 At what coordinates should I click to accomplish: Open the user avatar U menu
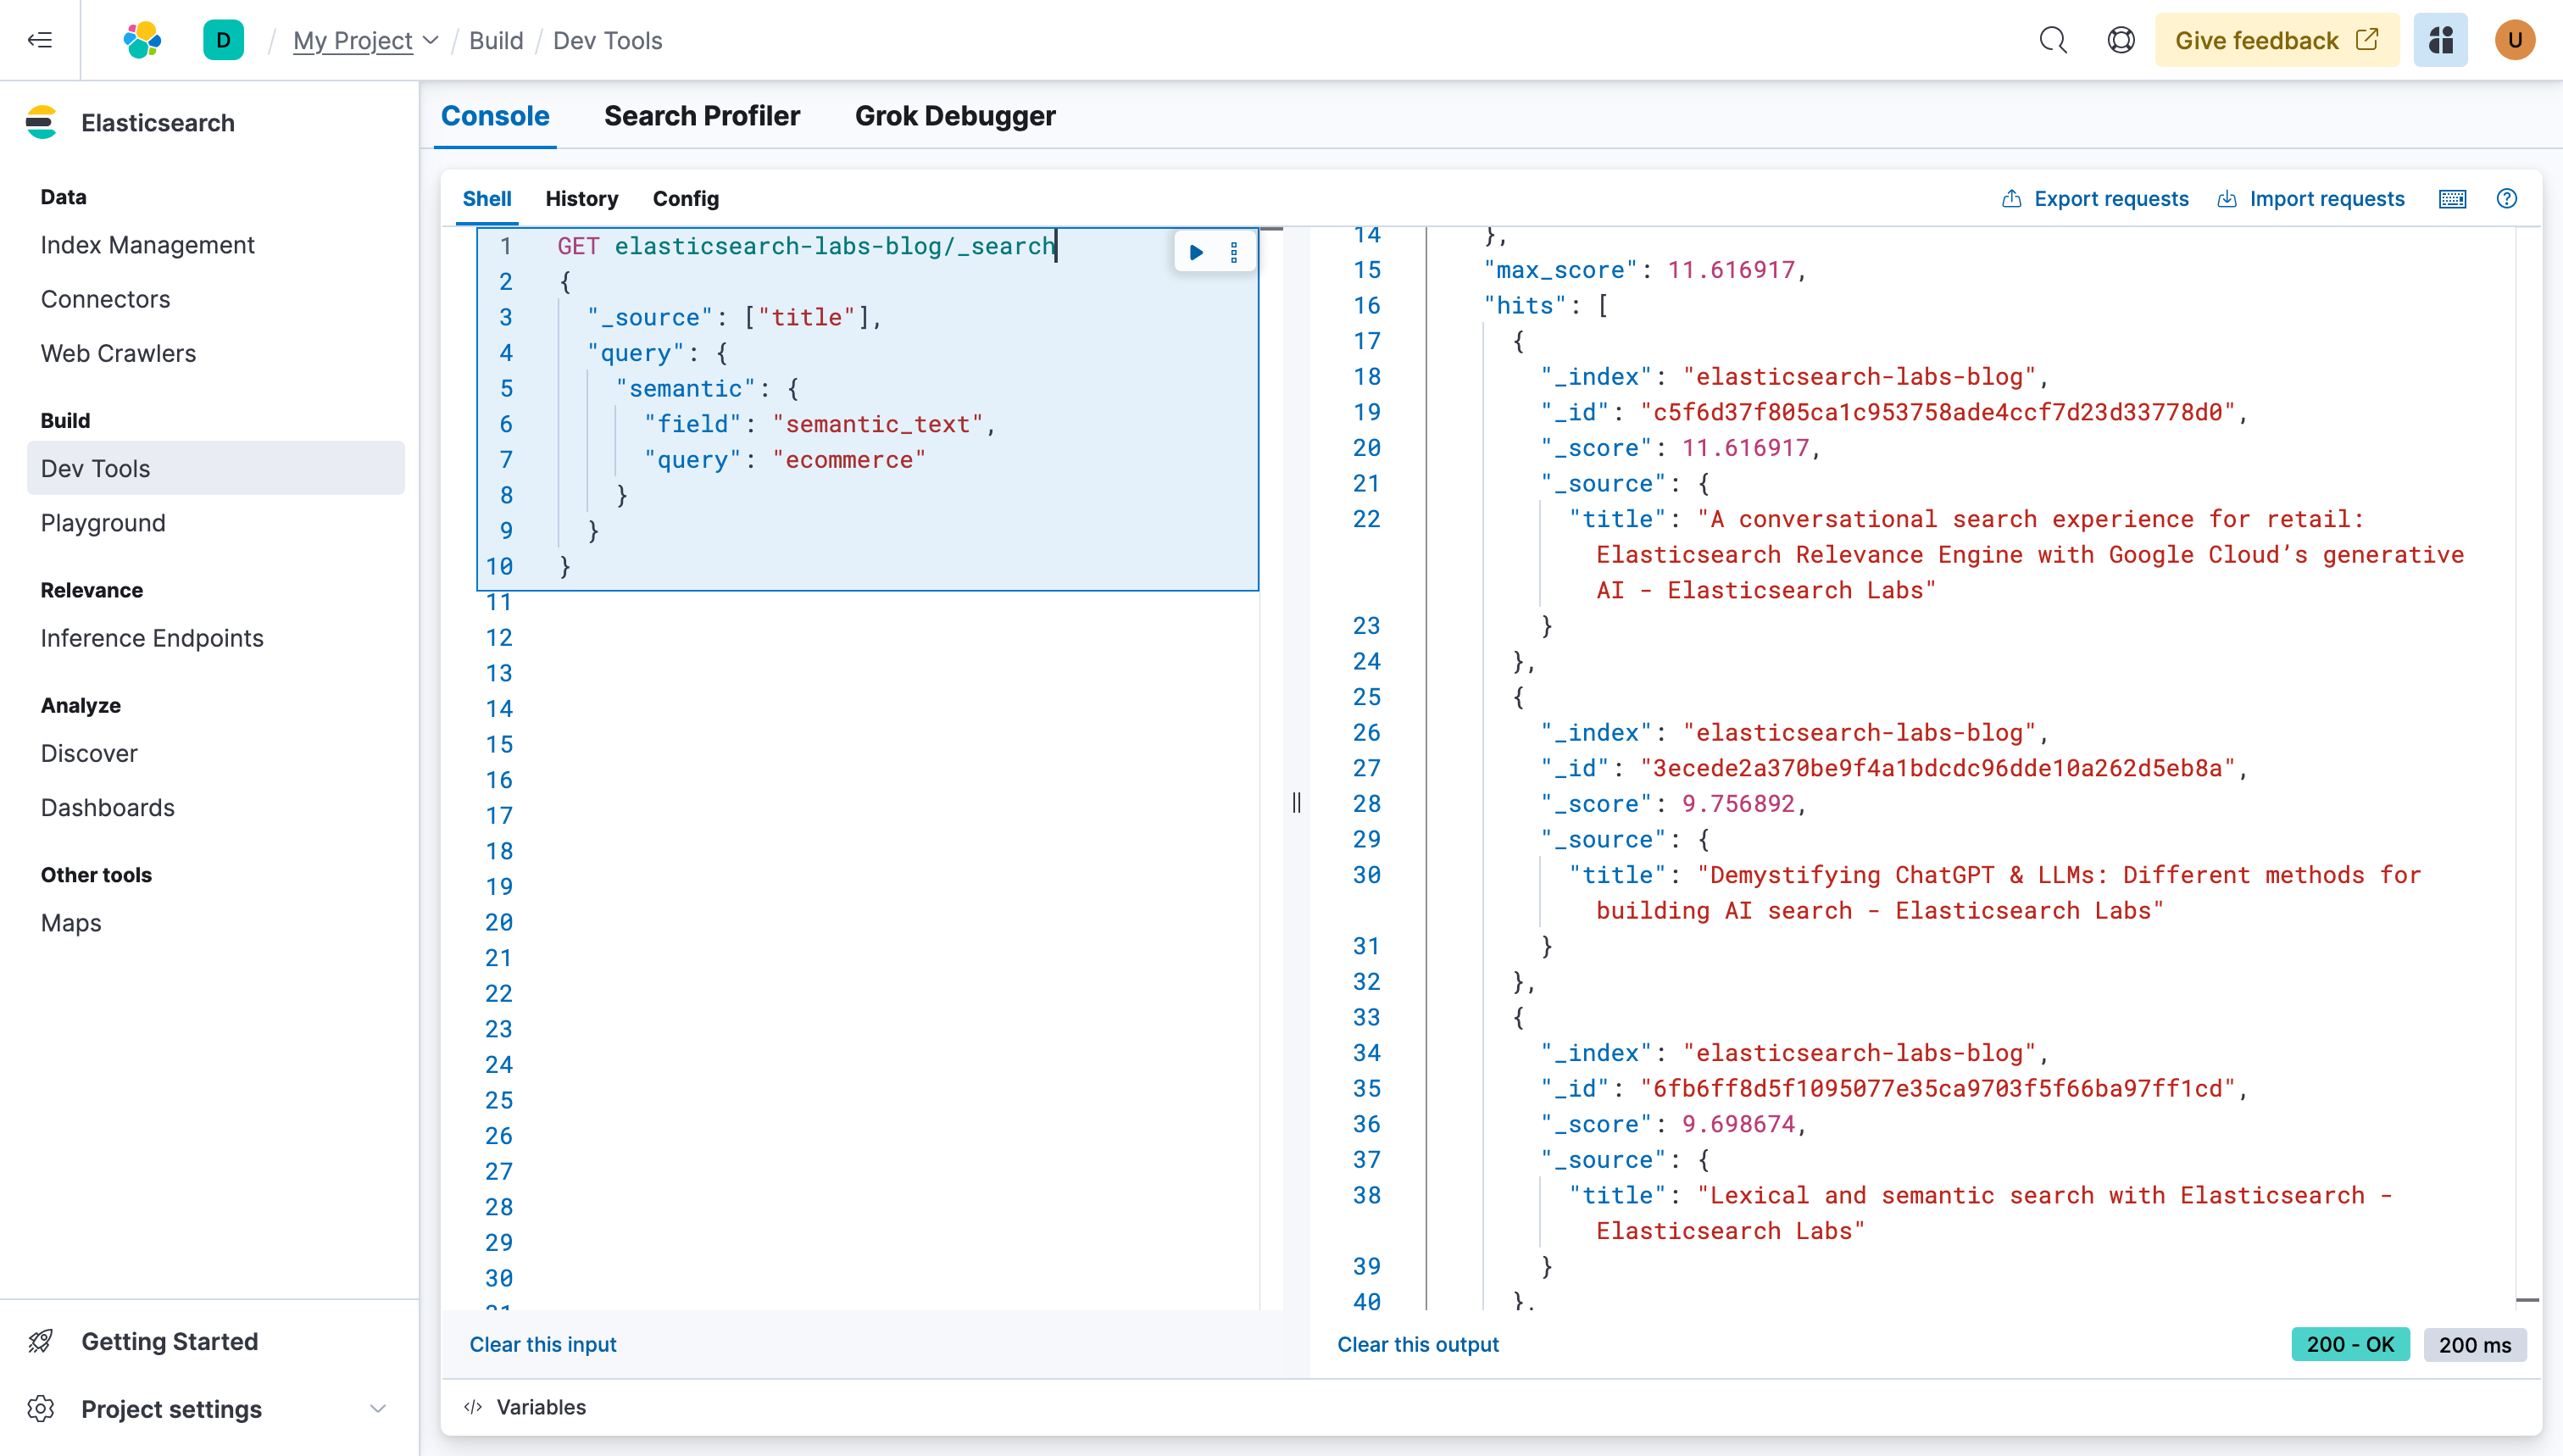(x=2514, y=40)
